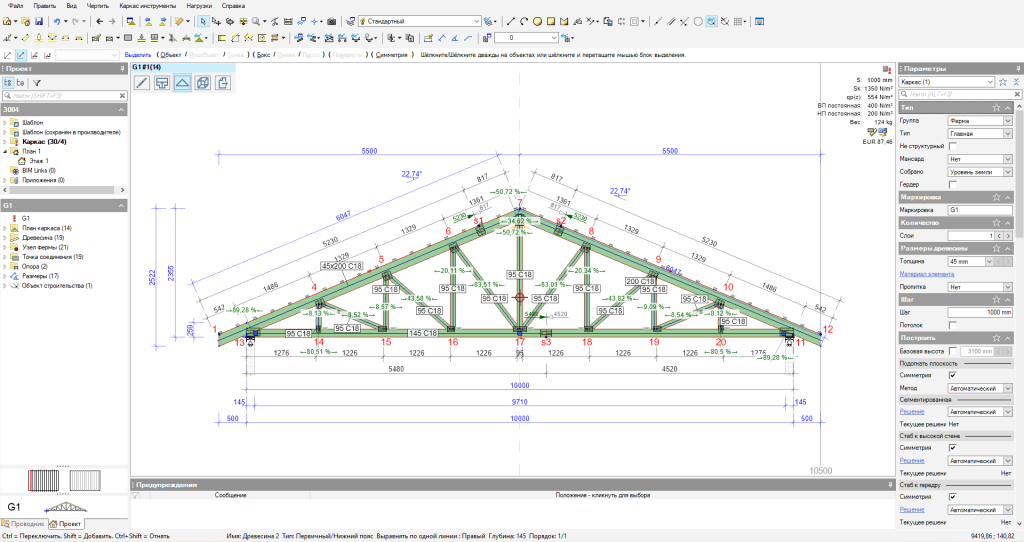The image size is (1024, 542).
Task: Toggle the Гердер checkbox
Action: tap(952, 184)
